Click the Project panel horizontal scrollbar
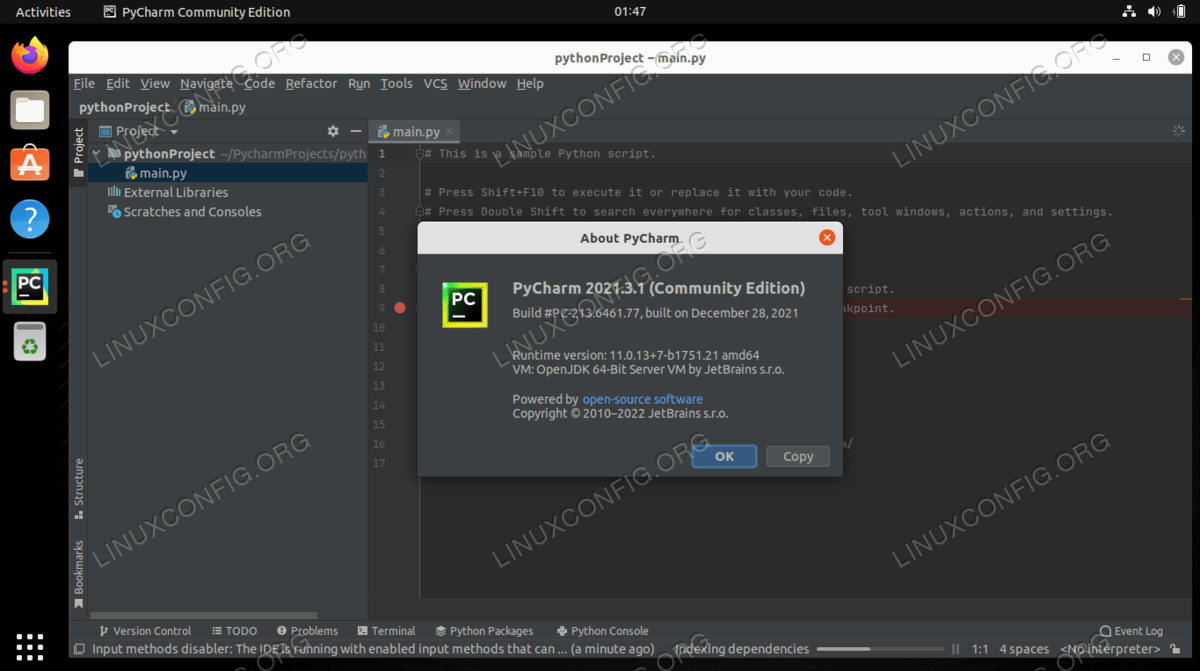The width and height of the screenshot is (1200, 671). [203, 616]
